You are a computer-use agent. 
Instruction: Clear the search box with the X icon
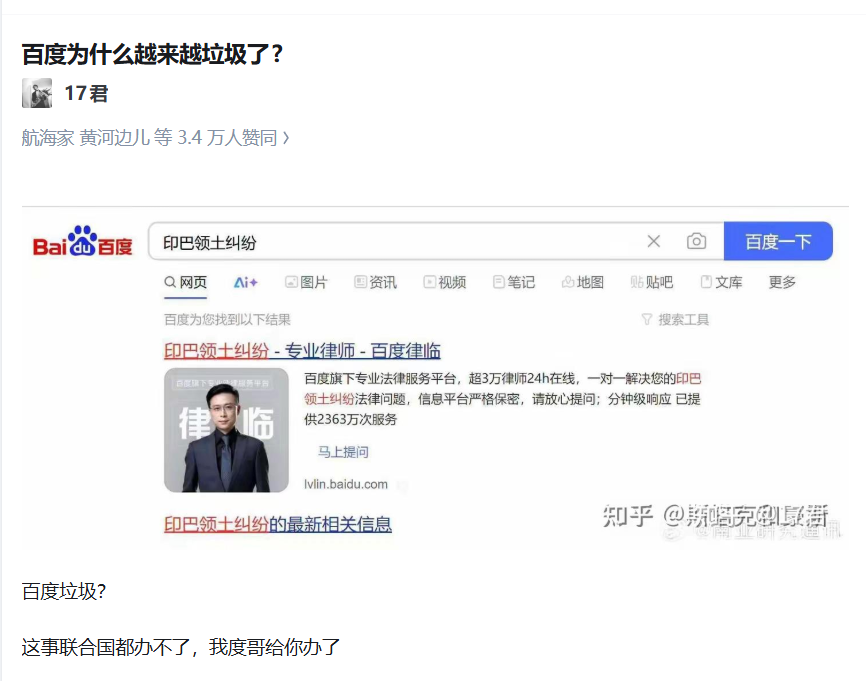point(653,241)
